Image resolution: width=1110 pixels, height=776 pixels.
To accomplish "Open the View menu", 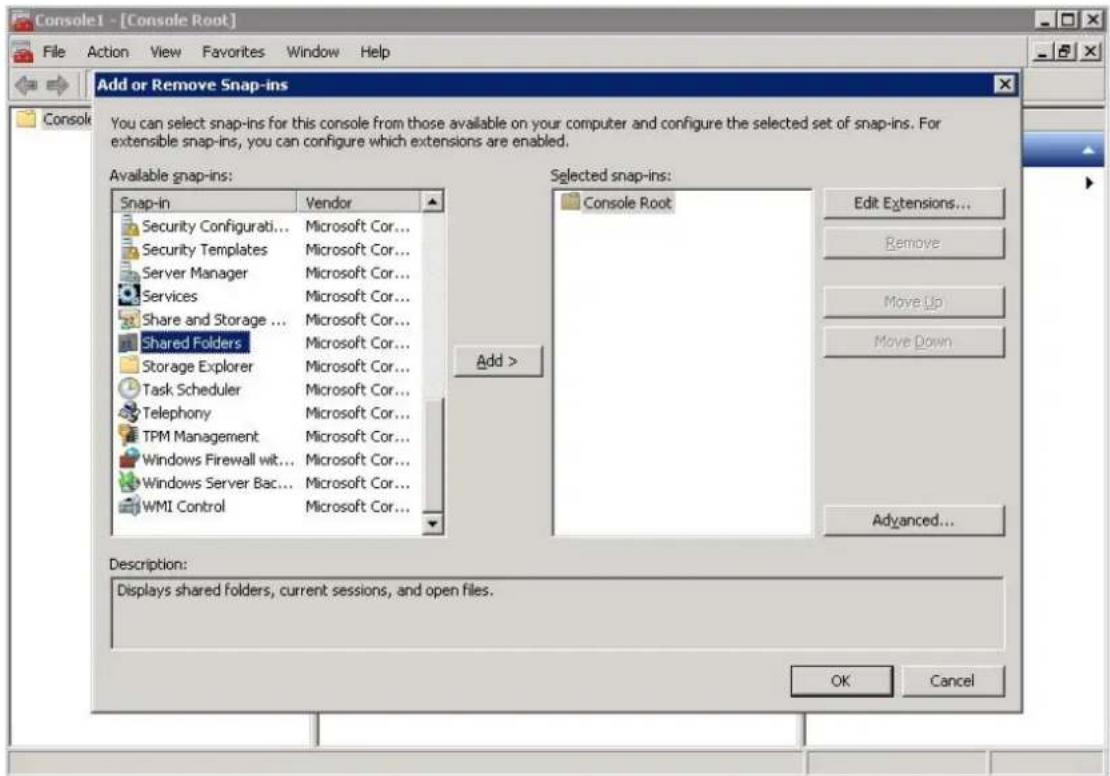I will click(166, 52).
